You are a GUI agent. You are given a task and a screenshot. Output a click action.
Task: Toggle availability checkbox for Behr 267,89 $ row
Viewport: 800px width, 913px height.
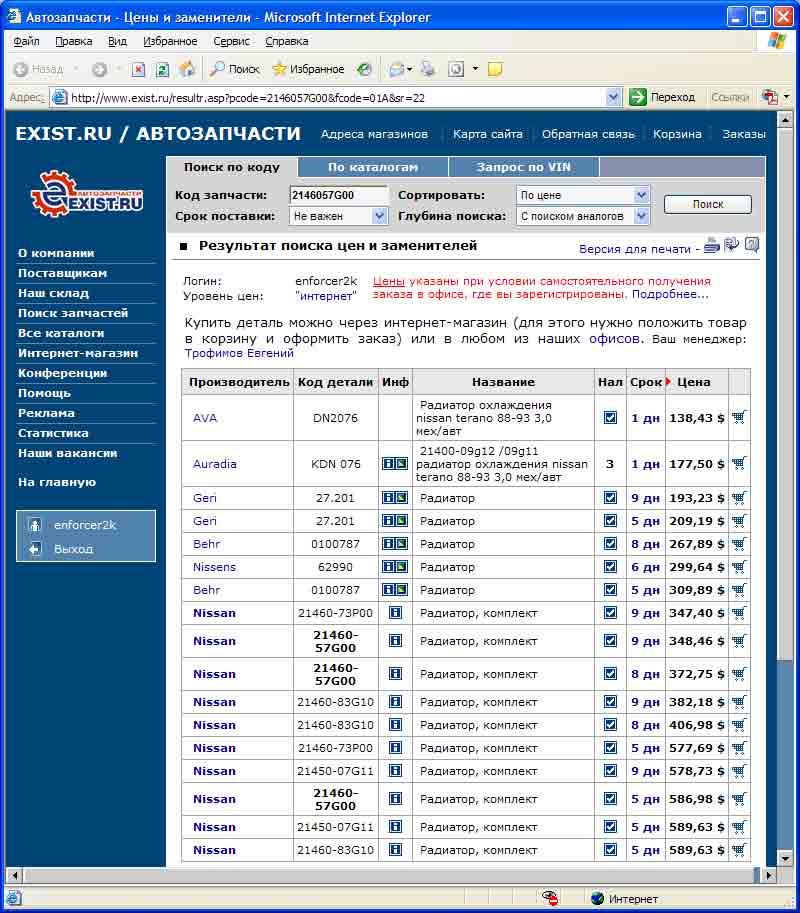pos(610,544)
